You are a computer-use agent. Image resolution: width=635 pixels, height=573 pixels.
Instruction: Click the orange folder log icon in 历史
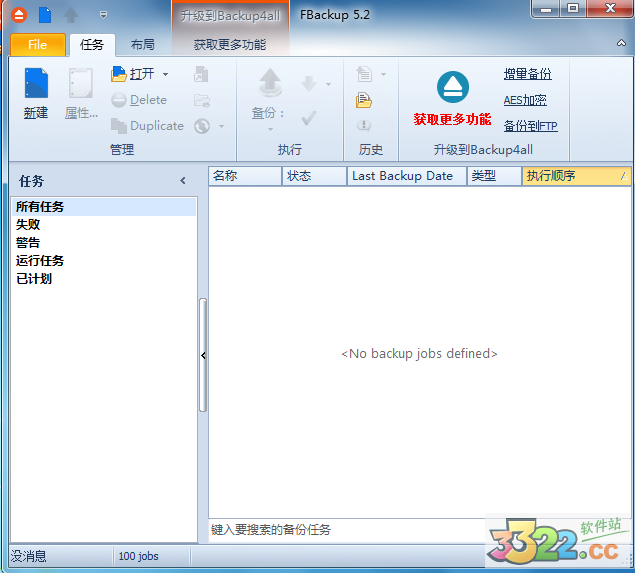coord(364,100)
